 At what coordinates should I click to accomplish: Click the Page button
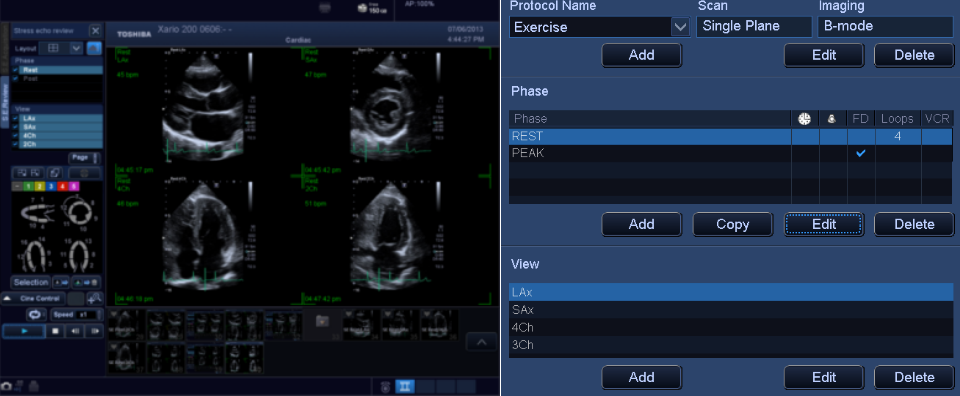[84, 158]
